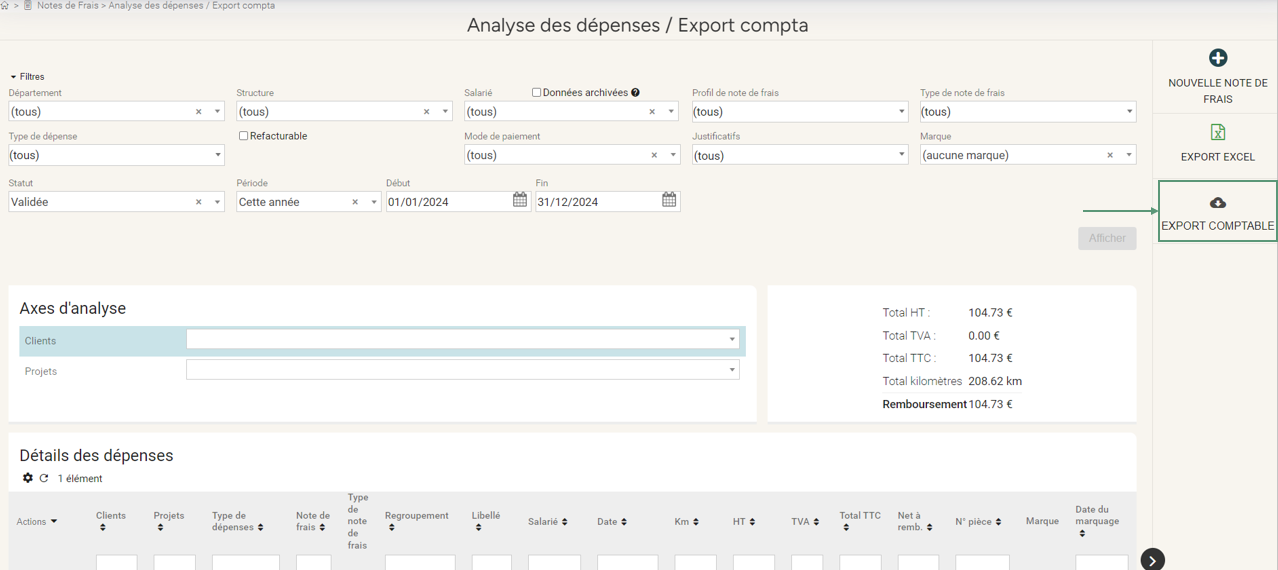Open the Fin date calendar picker
The height and width of the screenshot is (570, 1278).
tap(669, 201)
